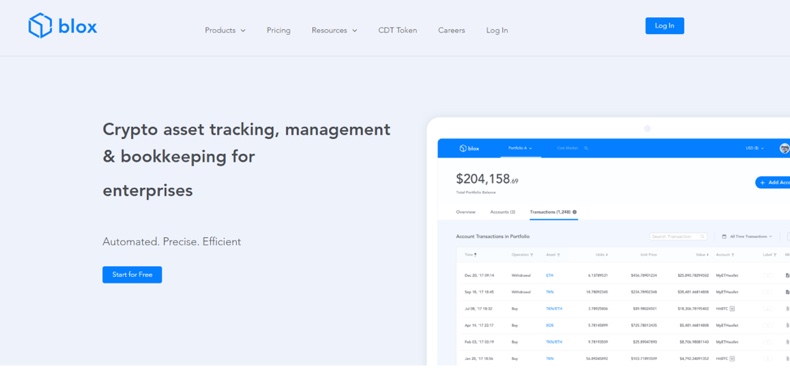
Task: Click the Dec 20, '17 time cell
Action: tap(479, 276)
